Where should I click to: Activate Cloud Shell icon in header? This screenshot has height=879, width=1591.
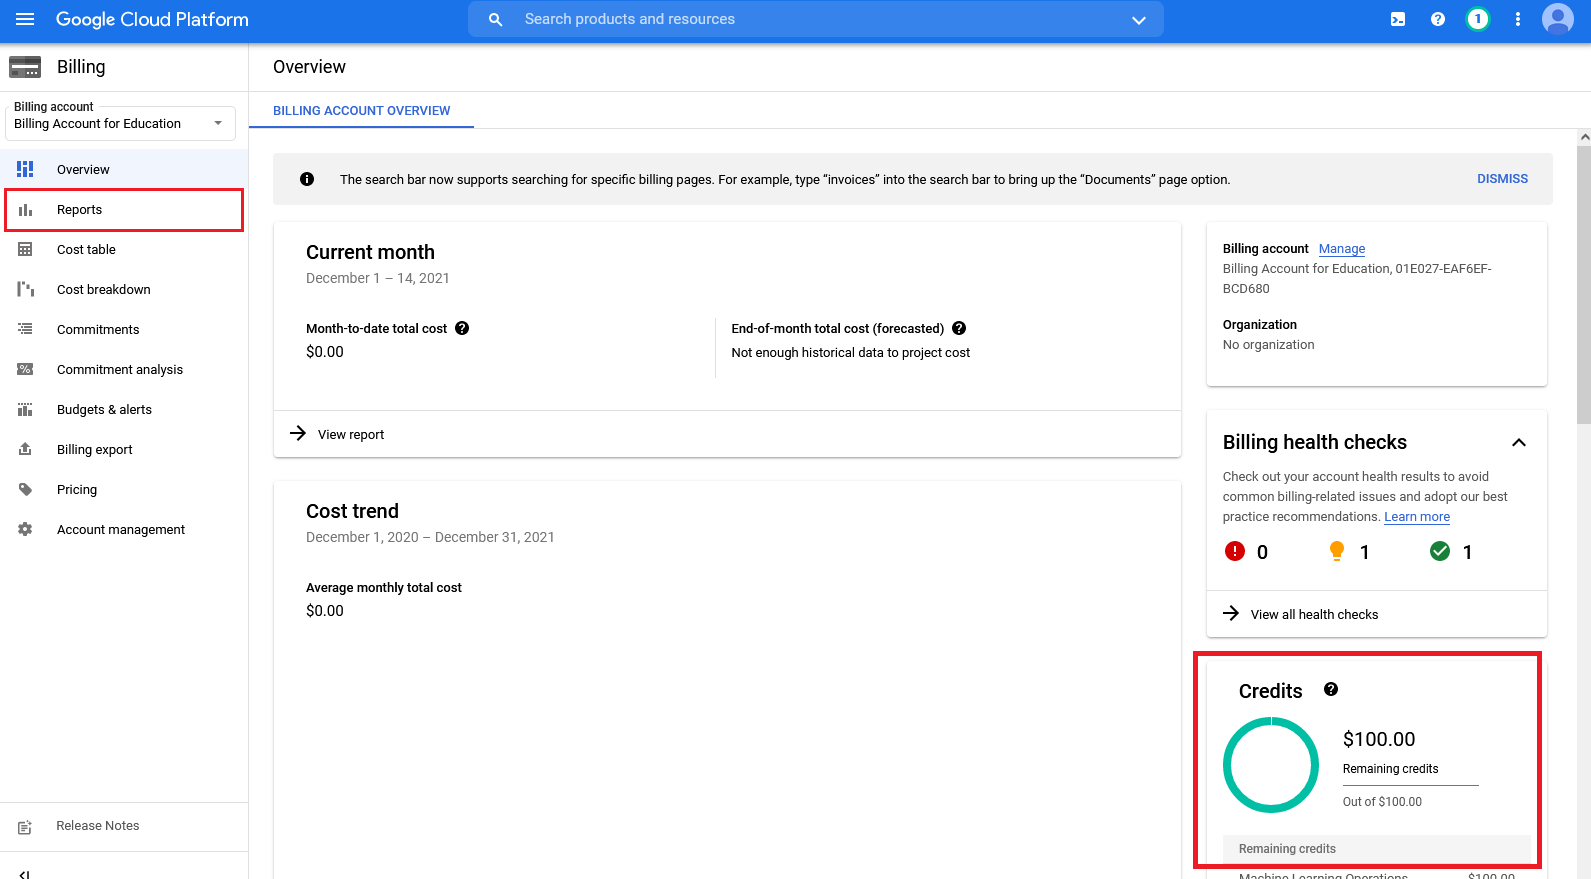click(x=1398, y=19)
